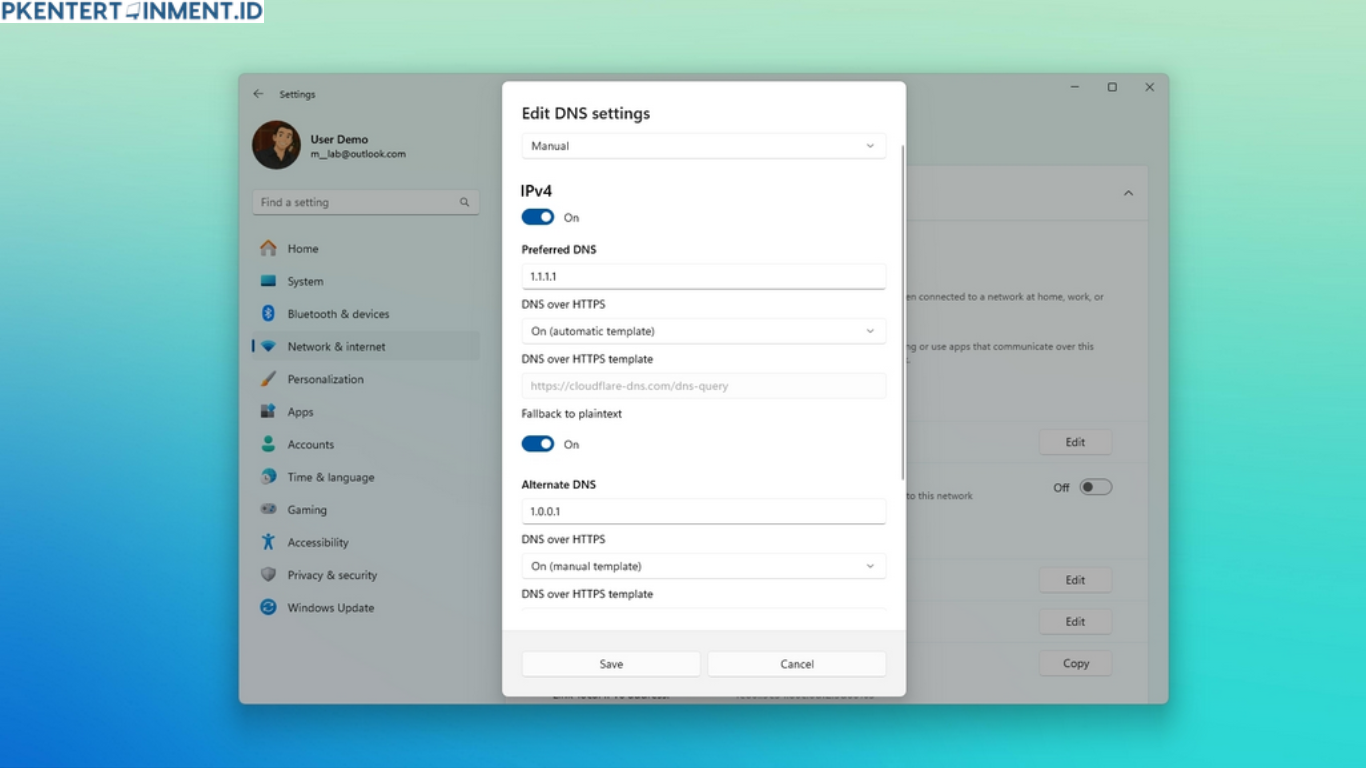
Task: Collapse the expanded network properties section
Action: coord(1129,193)
